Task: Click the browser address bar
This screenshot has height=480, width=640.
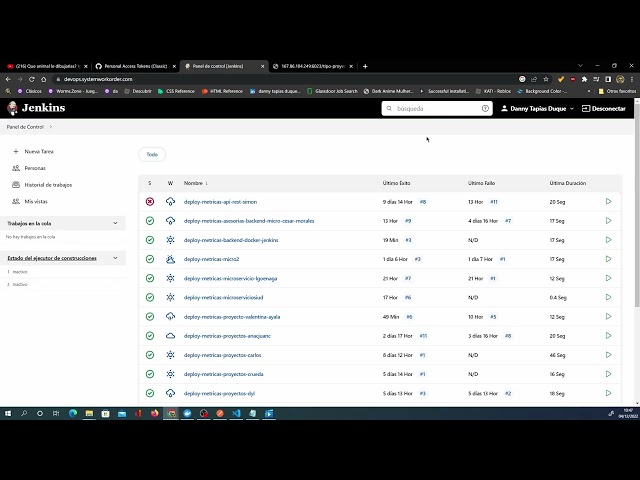Action: tap(286, 79)
